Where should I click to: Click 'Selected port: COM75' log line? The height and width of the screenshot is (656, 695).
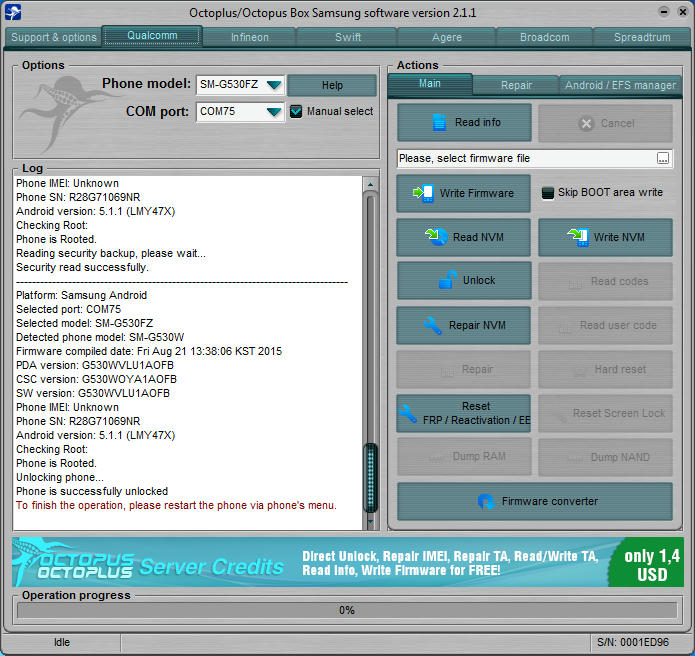69,309
